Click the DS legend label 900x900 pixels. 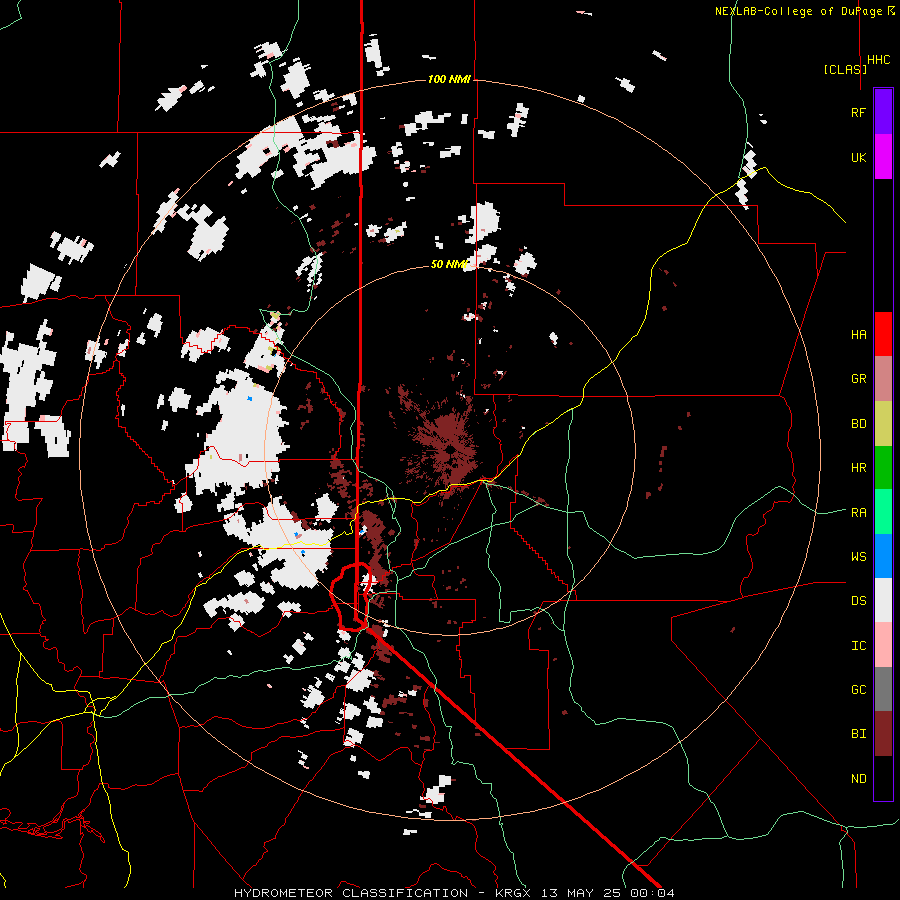858,601
